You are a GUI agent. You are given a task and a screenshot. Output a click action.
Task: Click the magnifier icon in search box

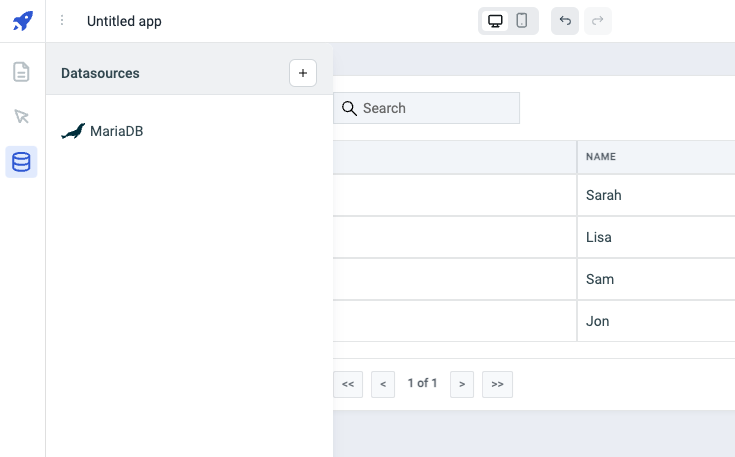[349, 108]
